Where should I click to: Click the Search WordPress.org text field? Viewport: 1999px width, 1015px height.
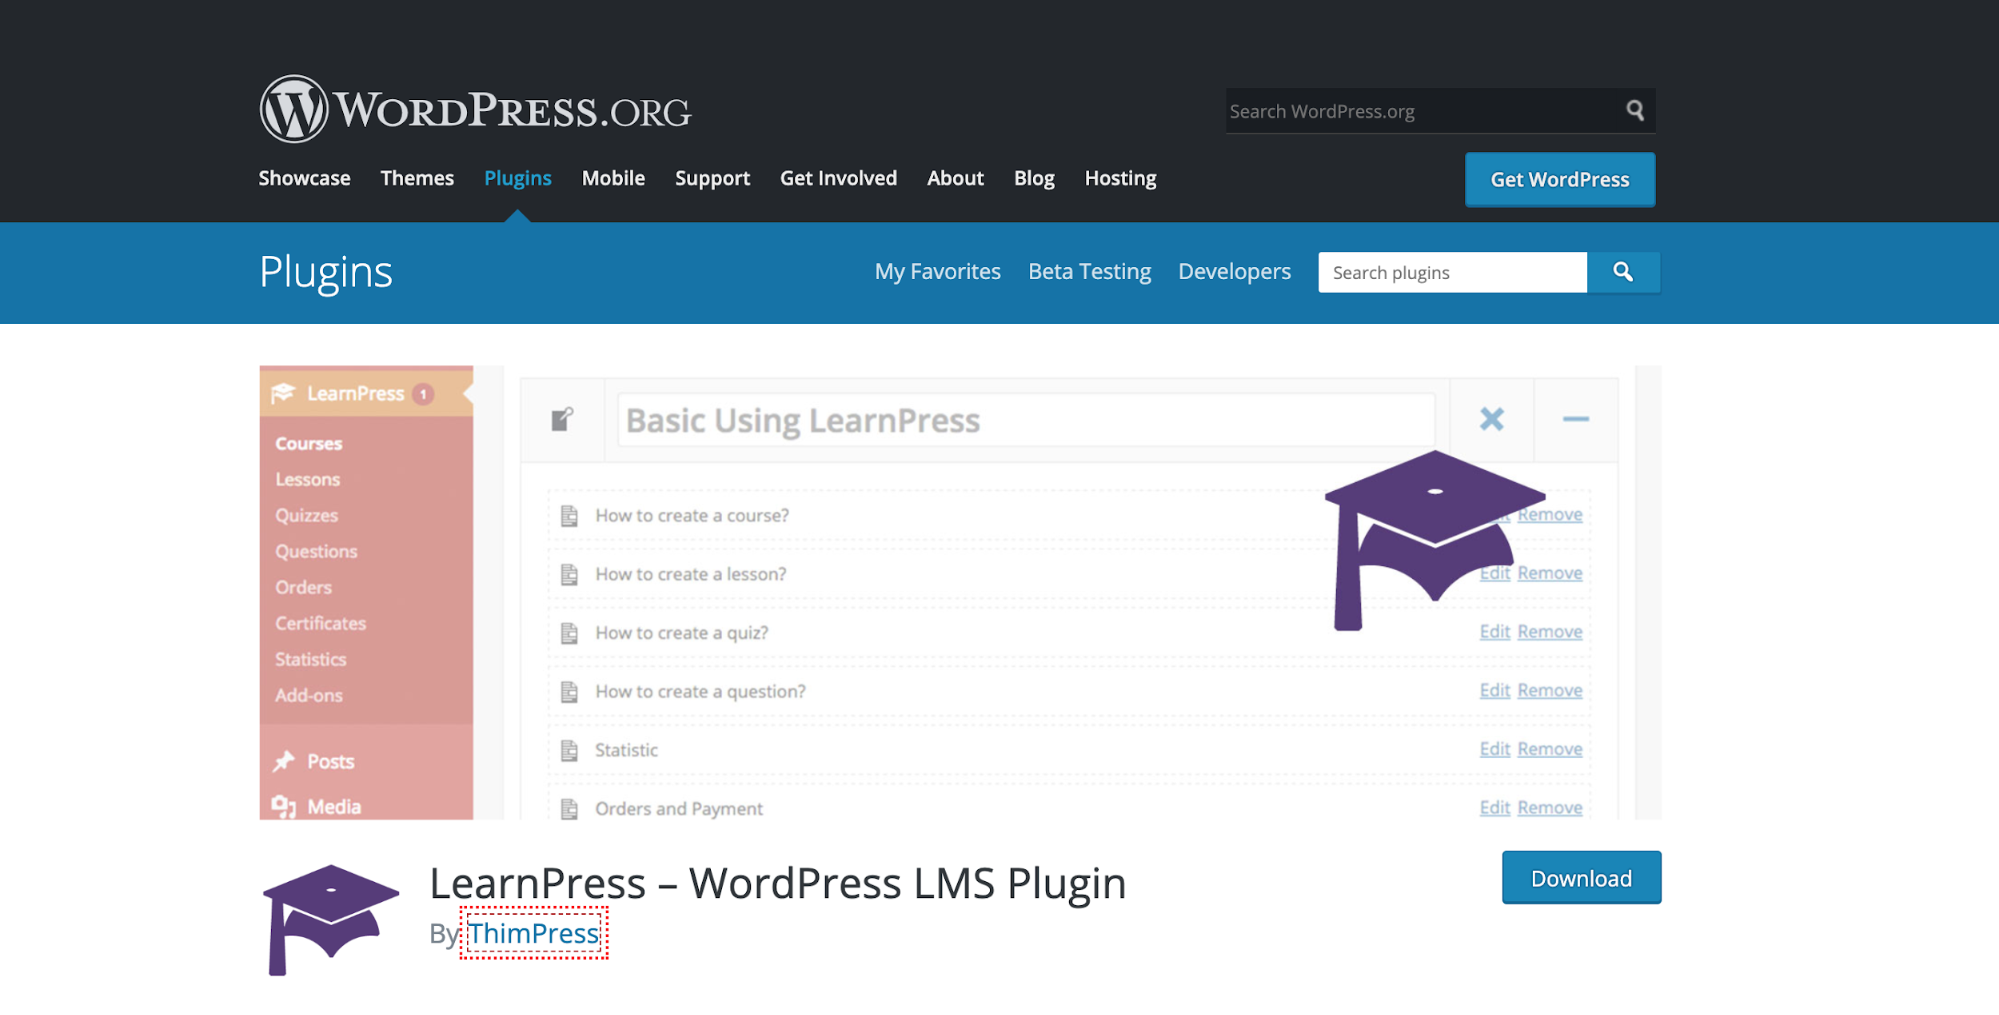[x=1420, y=111]
